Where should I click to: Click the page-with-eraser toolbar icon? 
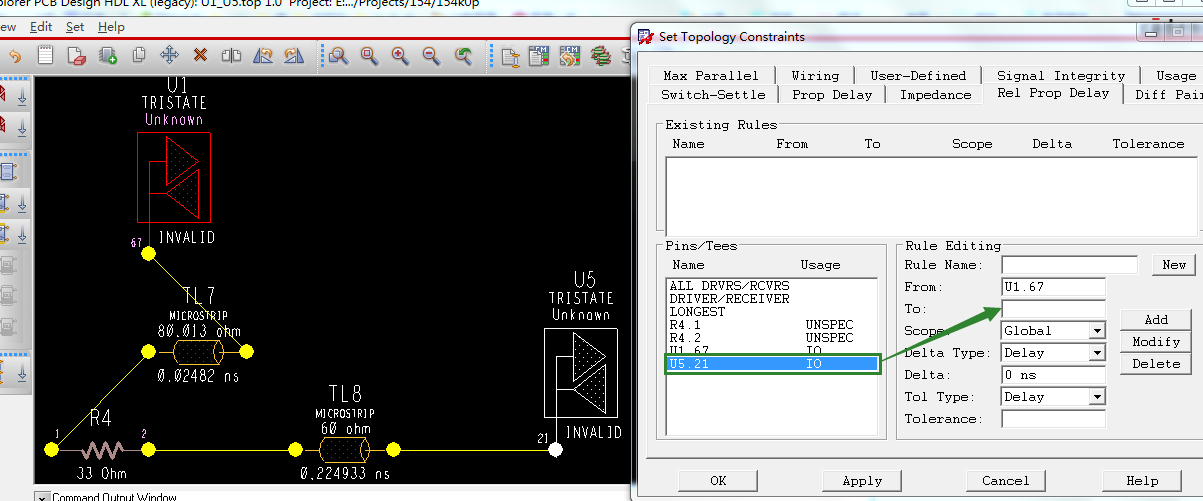click(77, 56)
